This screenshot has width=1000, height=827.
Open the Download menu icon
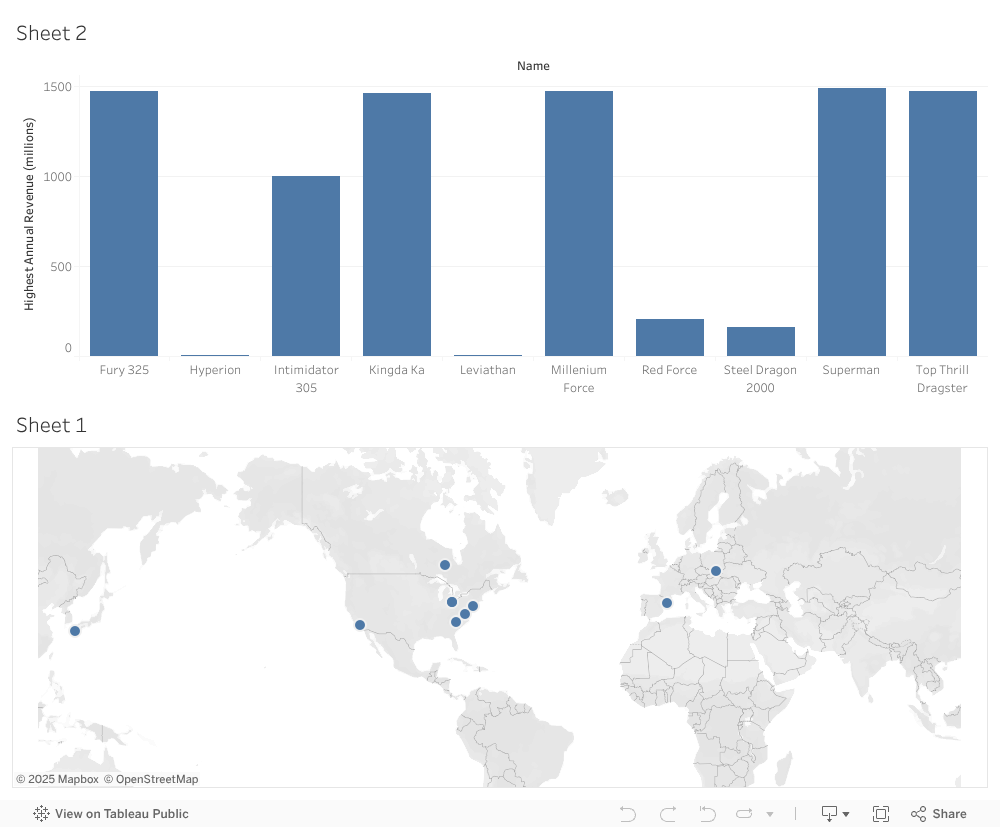point(835,814)
